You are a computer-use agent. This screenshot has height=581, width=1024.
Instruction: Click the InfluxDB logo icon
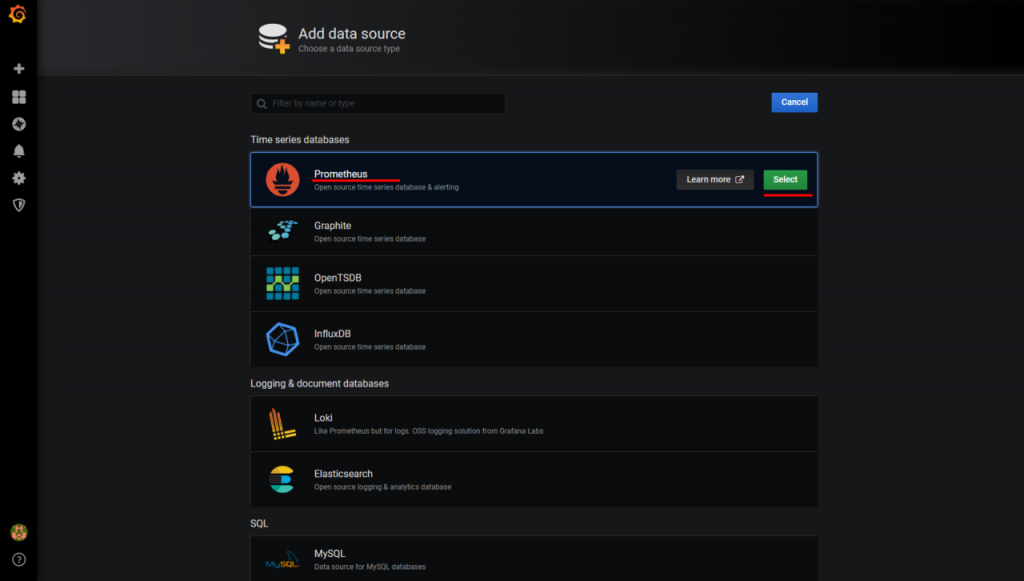282,340
